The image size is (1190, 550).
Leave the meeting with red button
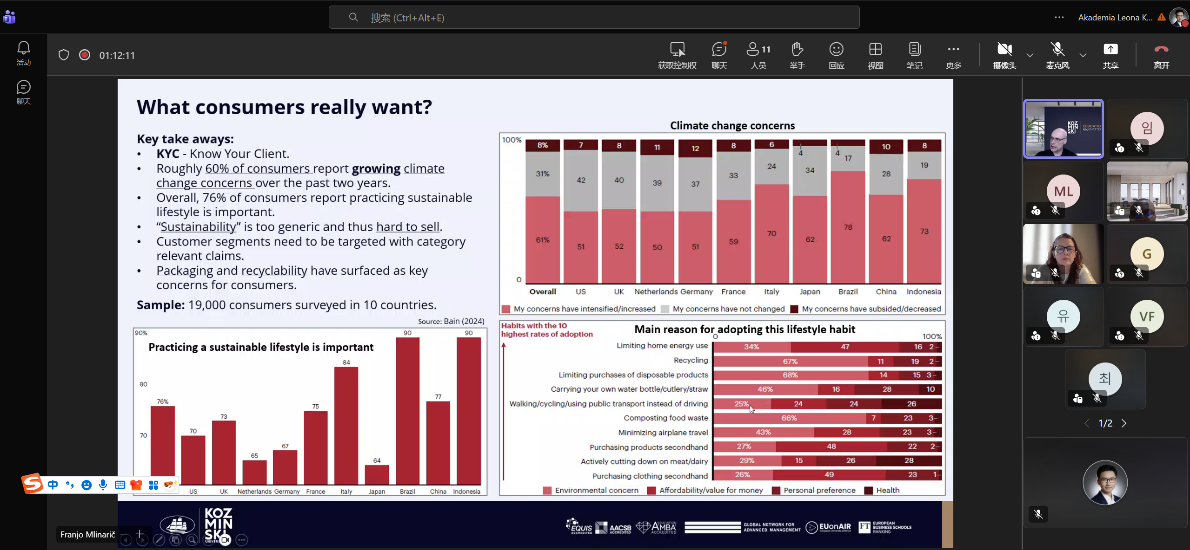(x=1161, y=55)
